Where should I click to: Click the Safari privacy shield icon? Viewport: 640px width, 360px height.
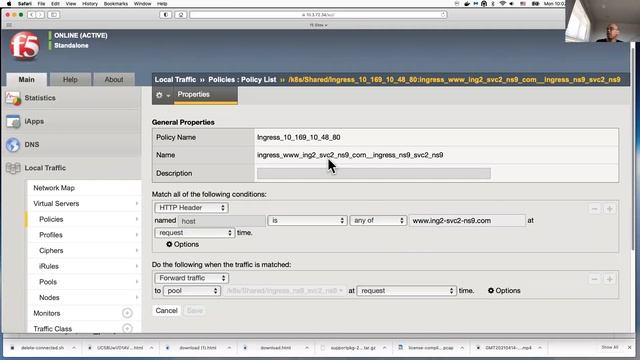click(x=165, y=15)
